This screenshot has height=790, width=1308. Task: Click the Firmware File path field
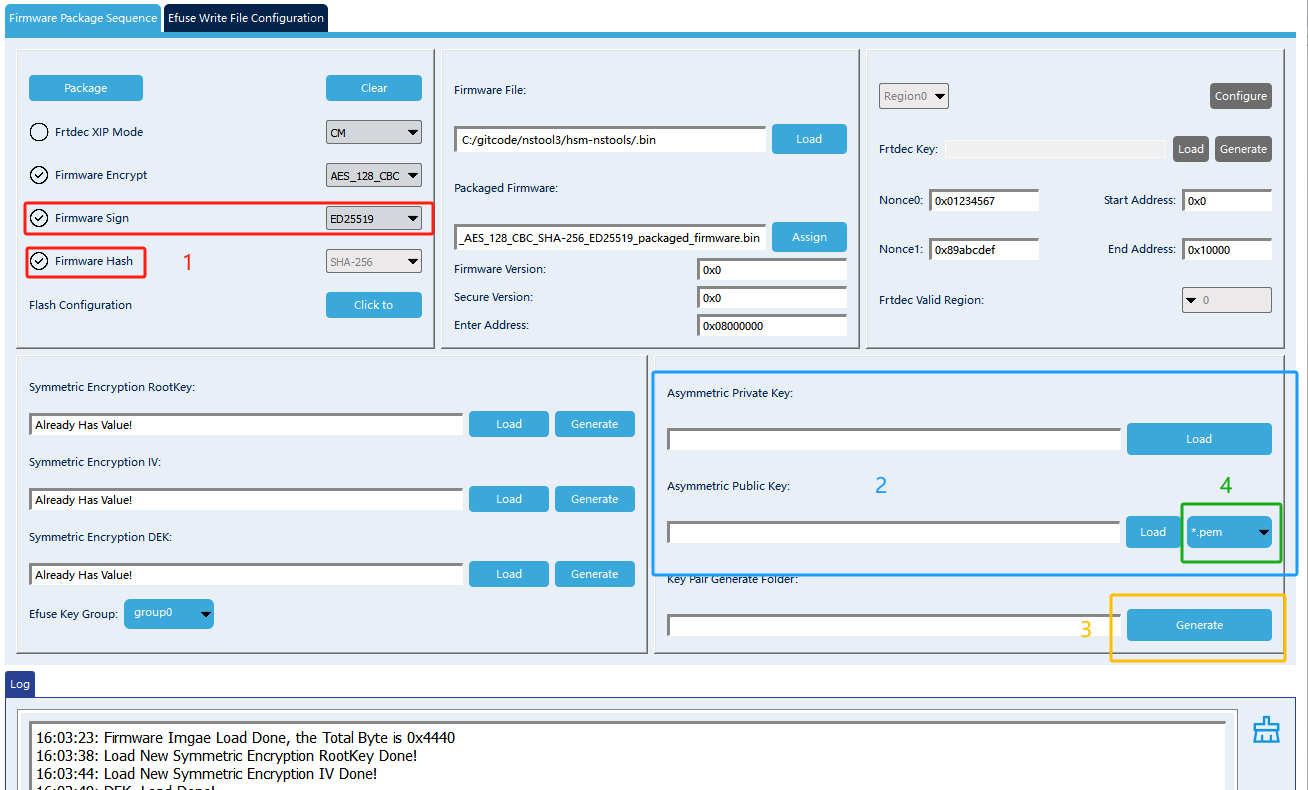[x=610, y=139]
